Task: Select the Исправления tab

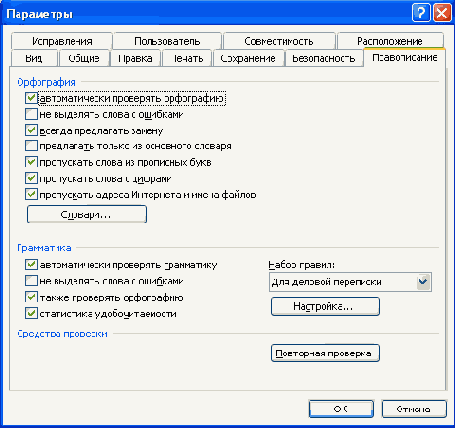Action: click(62, 41)
